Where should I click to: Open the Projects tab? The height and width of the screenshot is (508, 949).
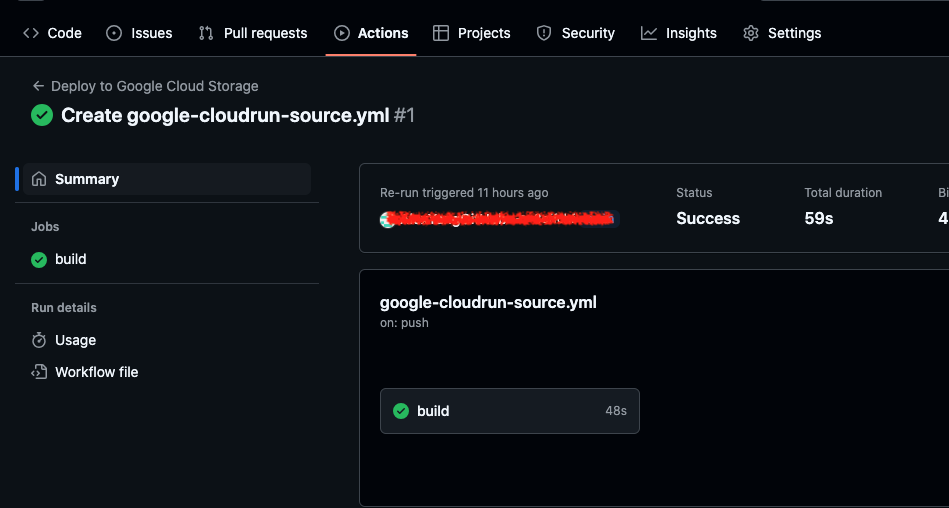click(x=472, y=33)
